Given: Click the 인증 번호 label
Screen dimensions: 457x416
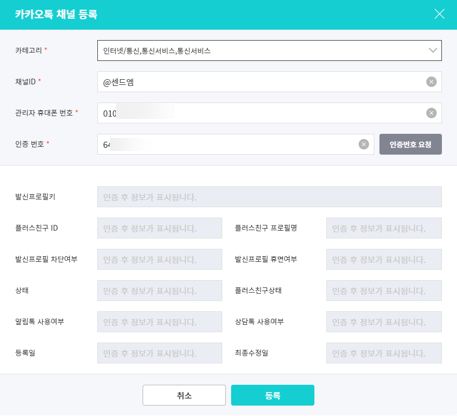Looking at the screenshot, I should pyautogui.click(x=30, y=144).
